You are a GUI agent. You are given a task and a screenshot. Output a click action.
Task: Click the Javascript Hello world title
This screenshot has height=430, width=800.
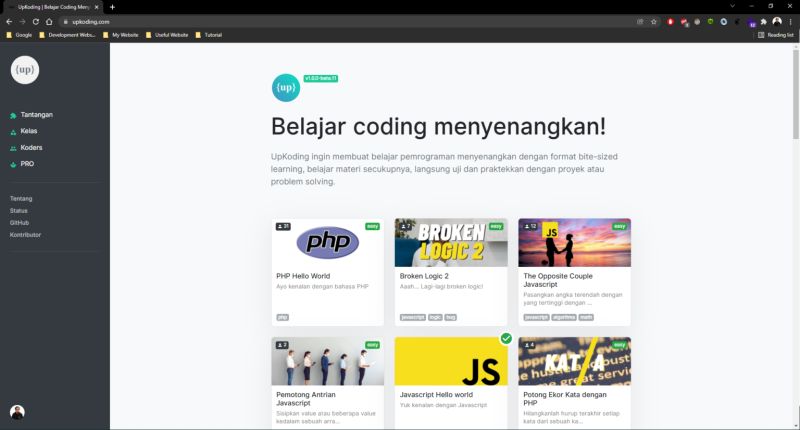coord(436,395)
